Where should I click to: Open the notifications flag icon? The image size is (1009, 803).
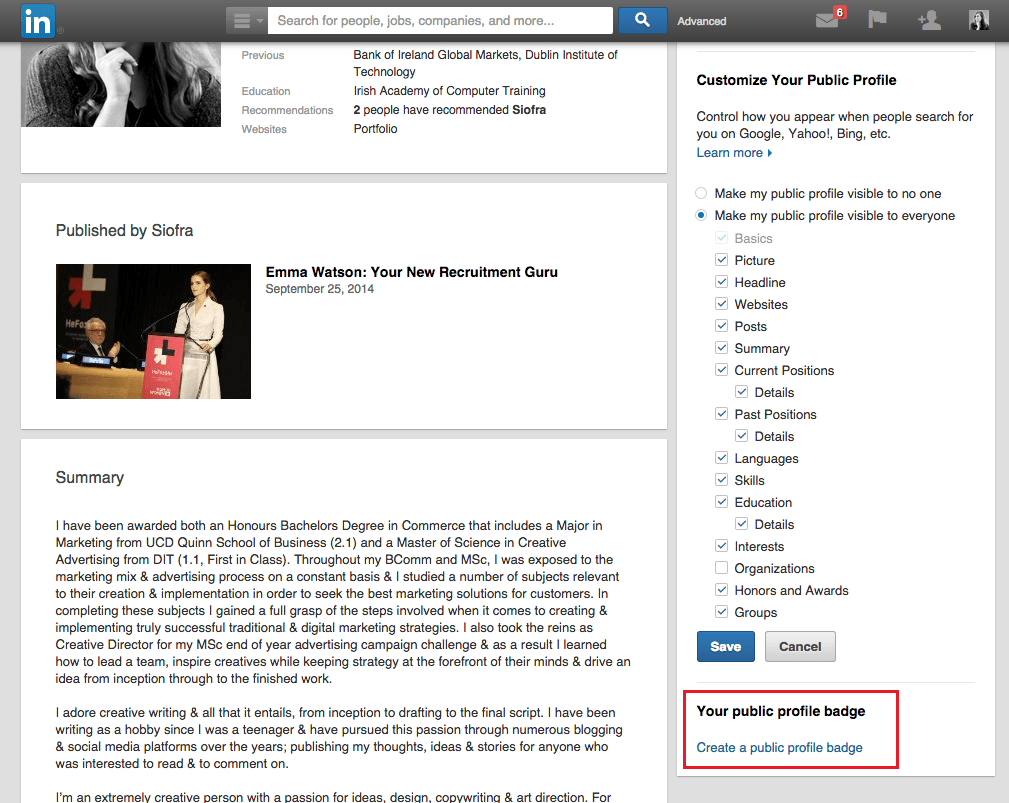click(877, 20)
